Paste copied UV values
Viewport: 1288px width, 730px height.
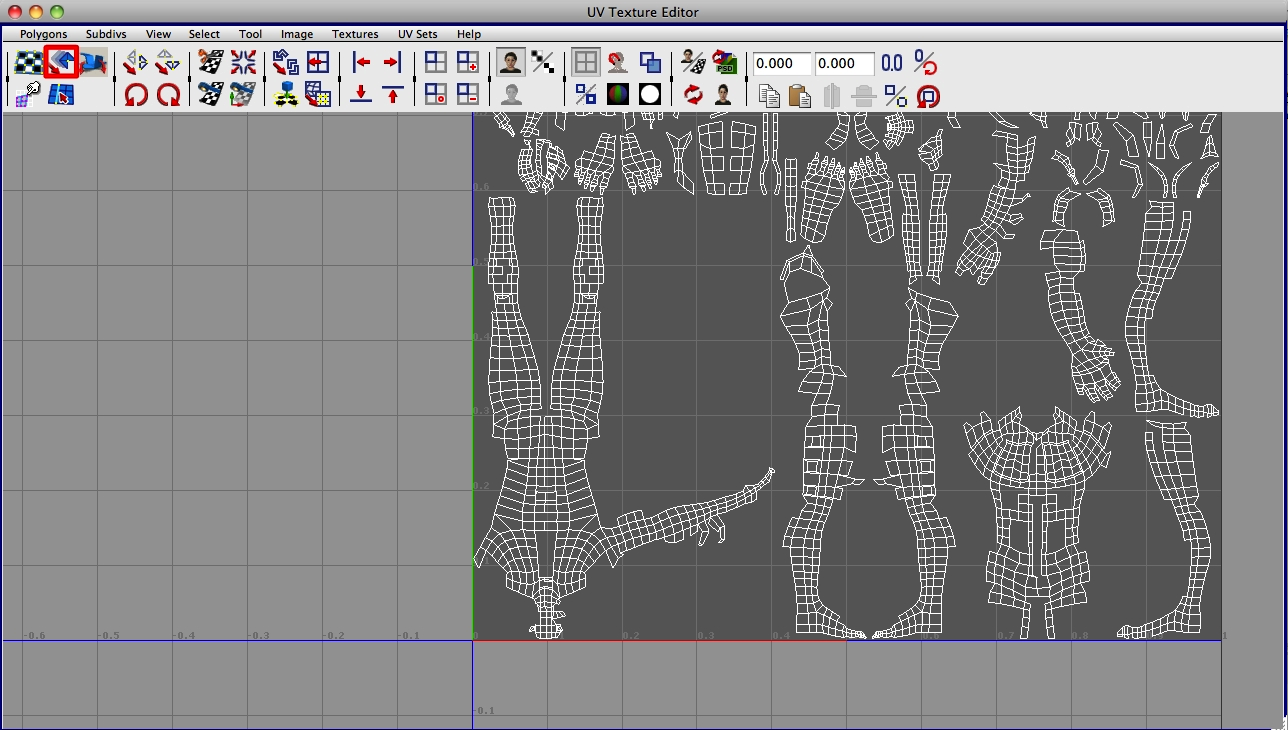(798, 95)
